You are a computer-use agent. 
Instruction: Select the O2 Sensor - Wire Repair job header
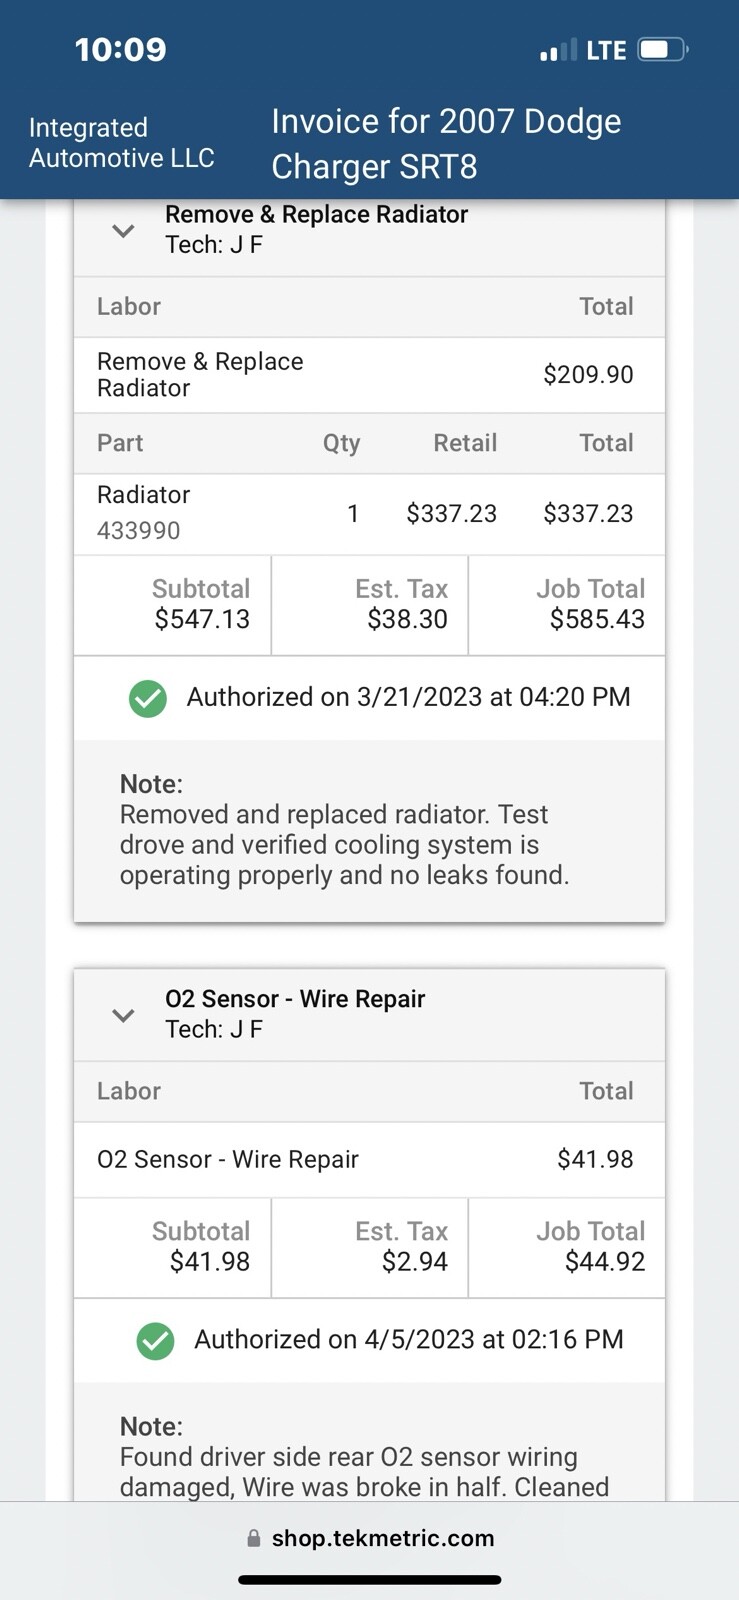[295, 1013]
